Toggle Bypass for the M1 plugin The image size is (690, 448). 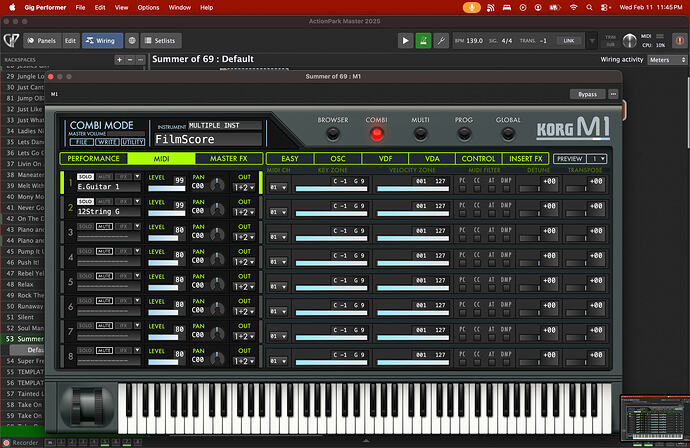click(587, 94)
